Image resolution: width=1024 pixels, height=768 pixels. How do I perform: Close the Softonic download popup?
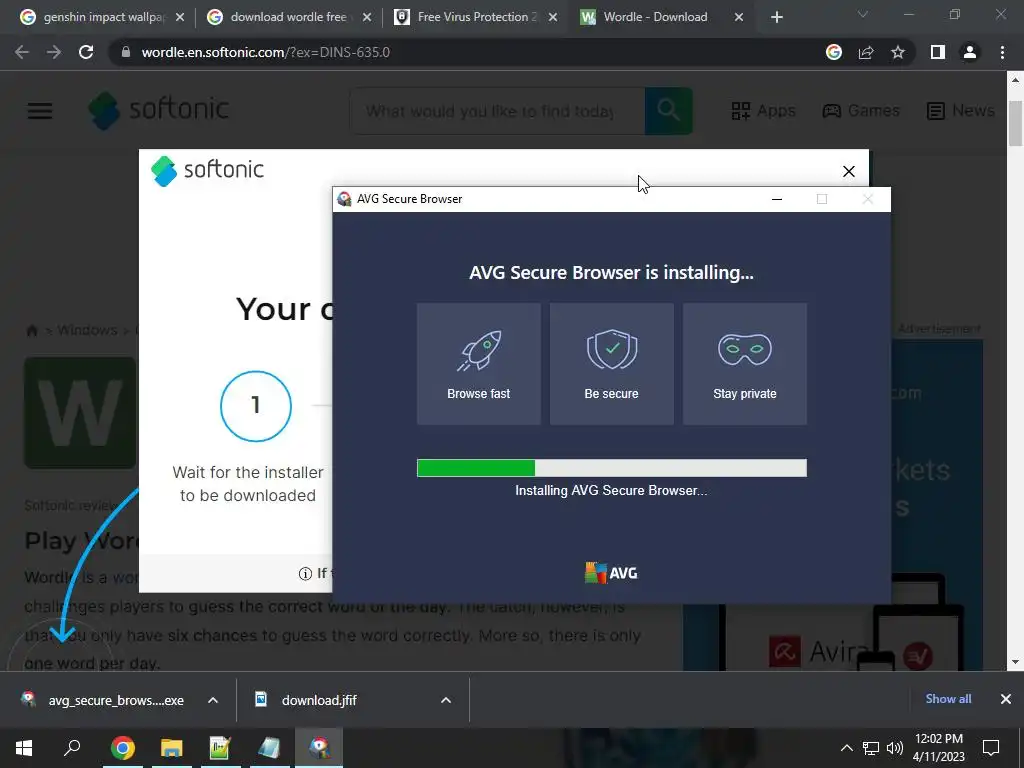[x=848, y=171]
